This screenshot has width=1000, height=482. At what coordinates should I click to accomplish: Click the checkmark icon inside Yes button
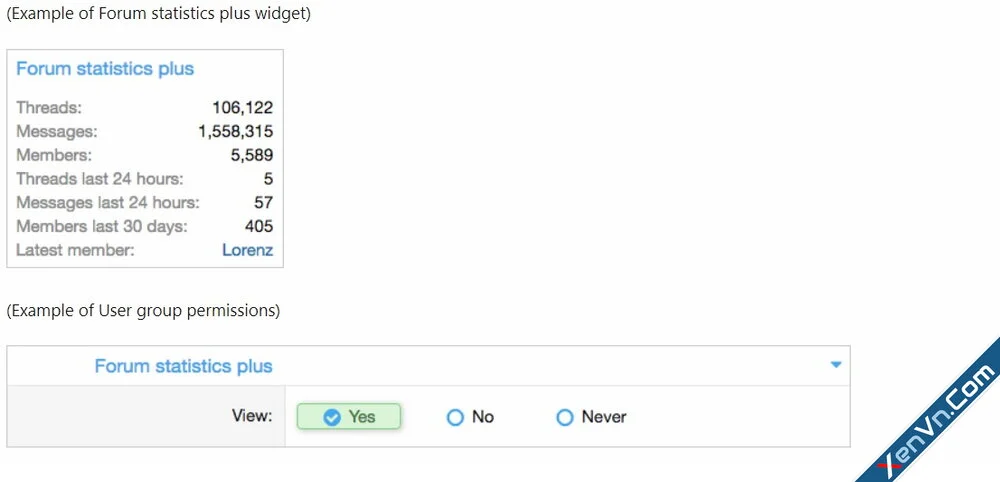click(332, 417)
